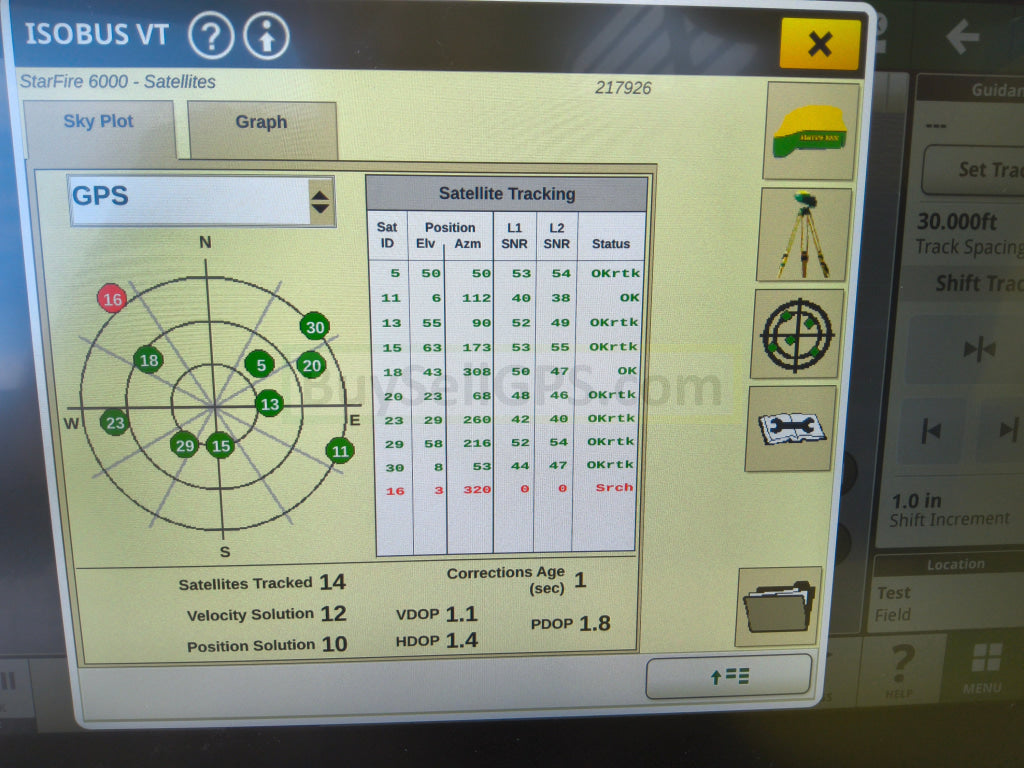This screenshot has width=1024, height=768.
Task: Click 1.0 in Shift Increment in background
Action: pos(950,510)
